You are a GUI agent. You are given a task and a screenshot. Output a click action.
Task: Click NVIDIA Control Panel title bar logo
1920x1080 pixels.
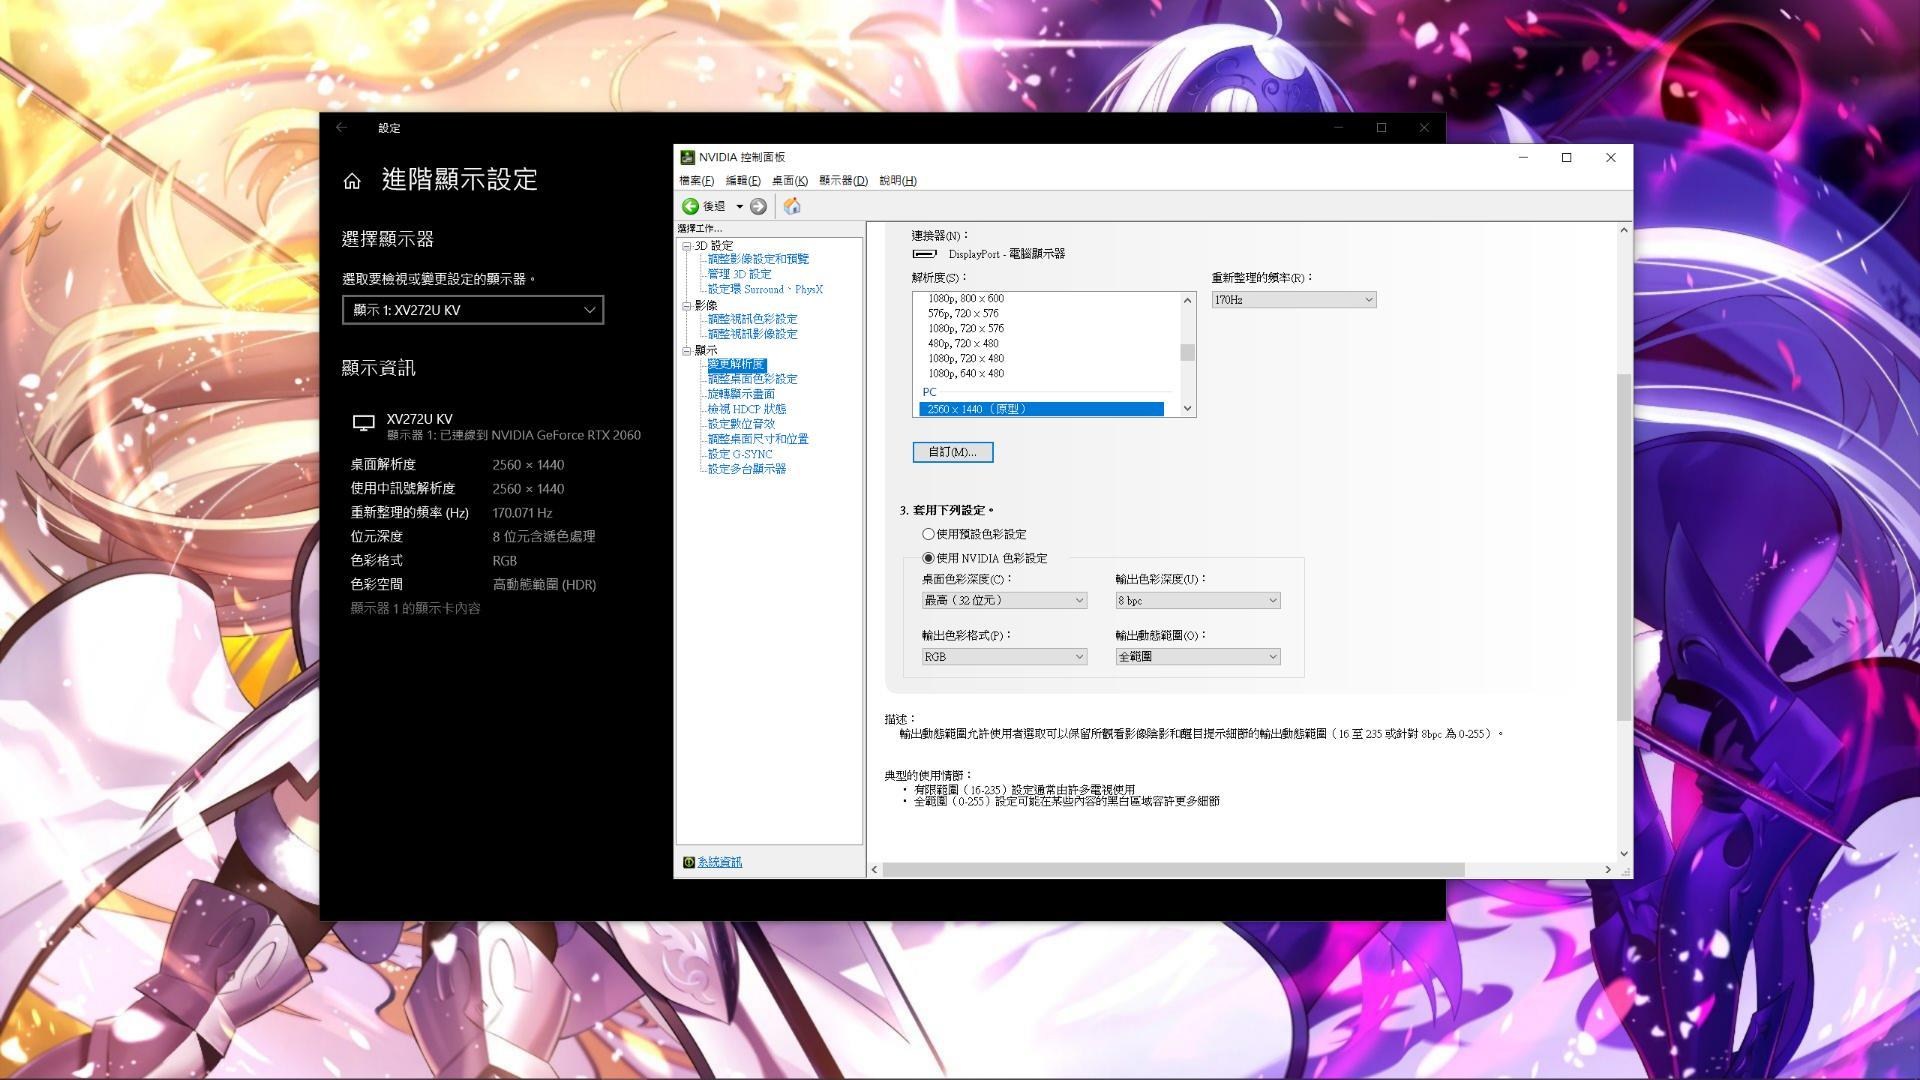click(x=687, y=157)
